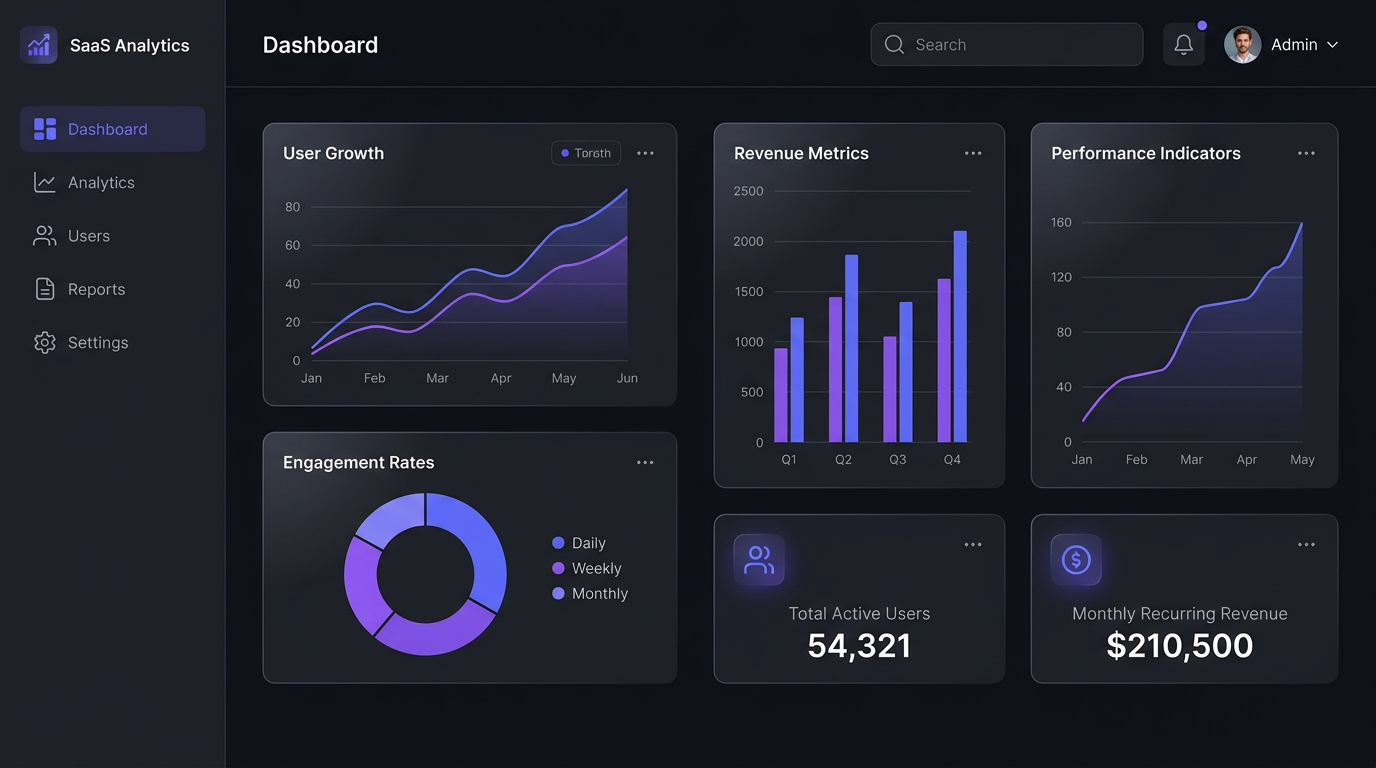
Task: Expand the Admin account dropdown chevron
Action: (1332, 45)
